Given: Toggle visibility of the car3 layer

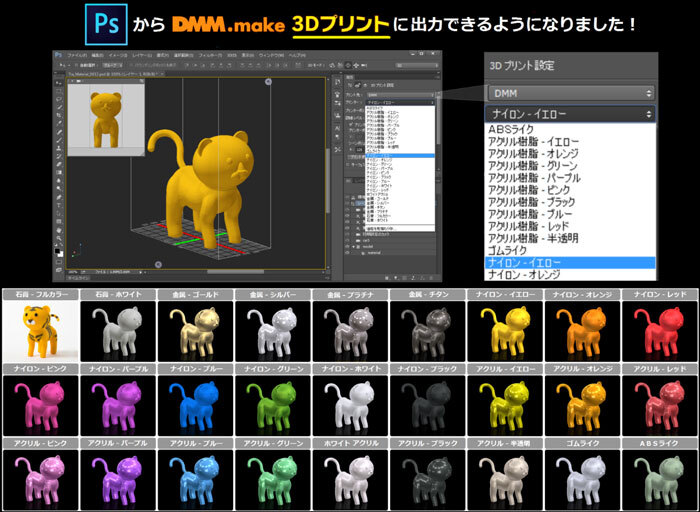Looking at the screenshot, I should point(347,241).
